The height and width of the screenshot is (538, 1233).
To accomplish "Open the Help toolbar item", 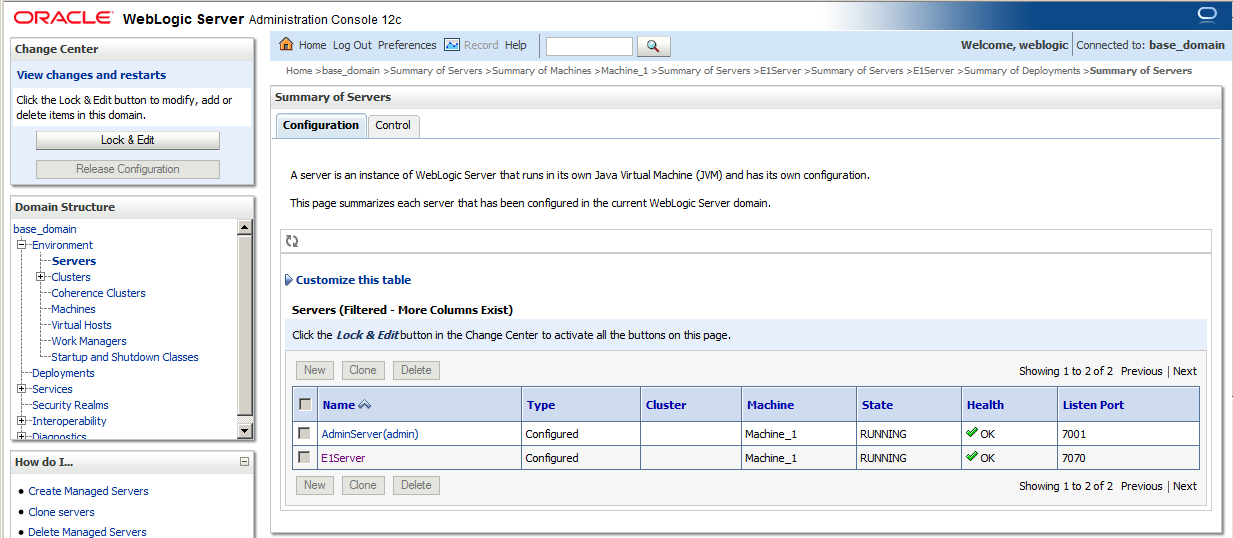I will [515, 45].
